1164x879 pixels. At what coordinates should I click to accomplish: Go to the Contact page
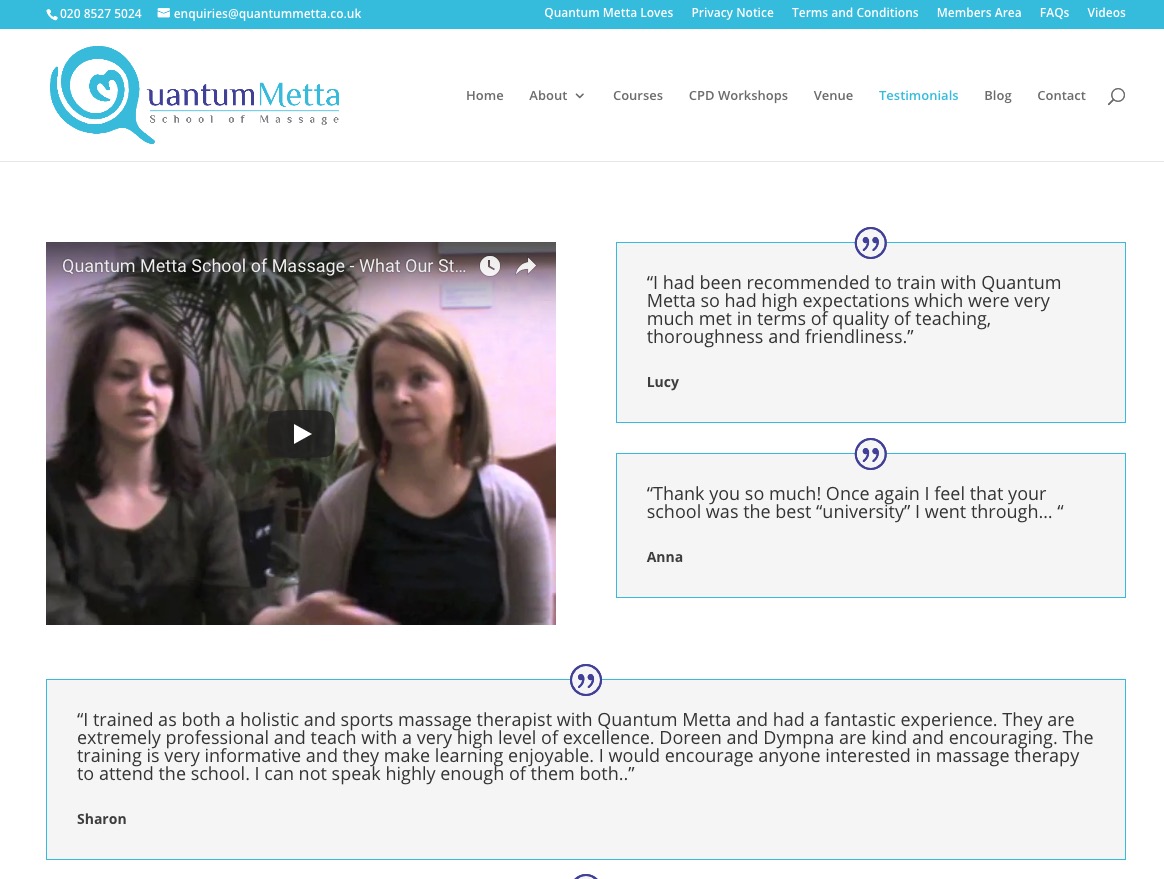point(1061,96)
